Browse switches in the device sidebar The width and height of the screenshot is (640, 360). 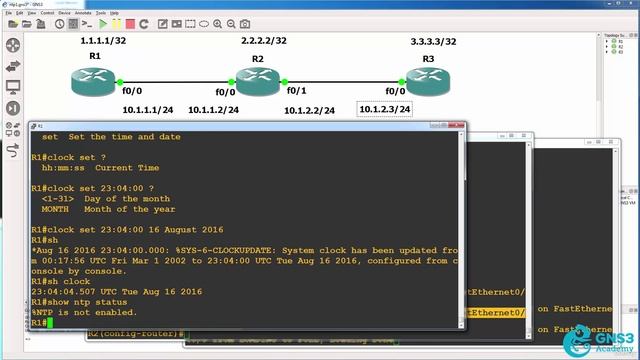coord(13,66)
